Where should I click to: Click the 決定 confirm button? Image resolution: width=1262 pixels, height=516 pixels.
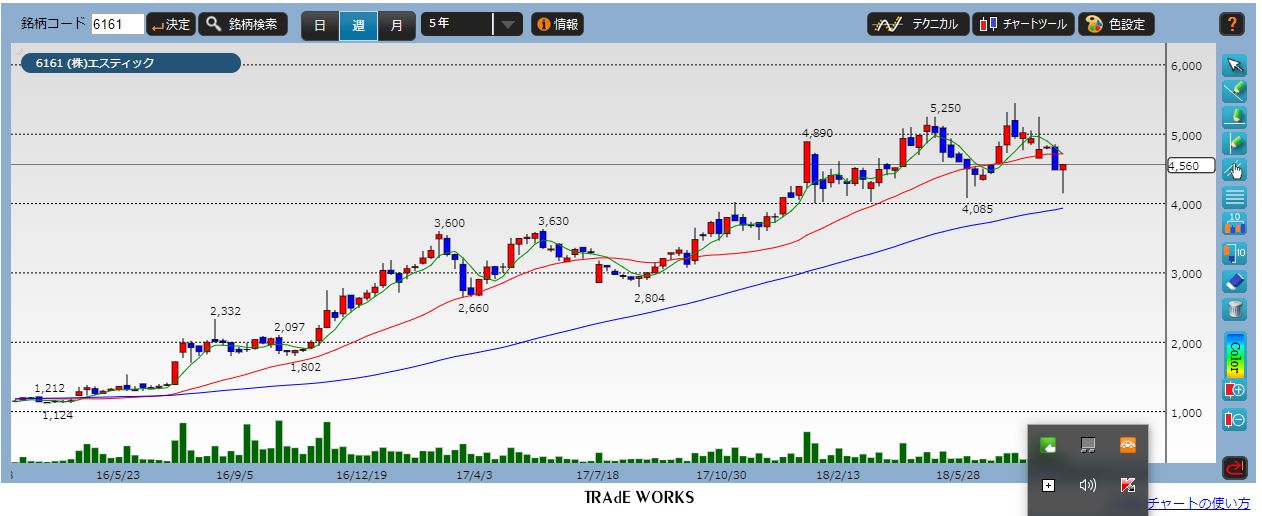coord(170,25)
